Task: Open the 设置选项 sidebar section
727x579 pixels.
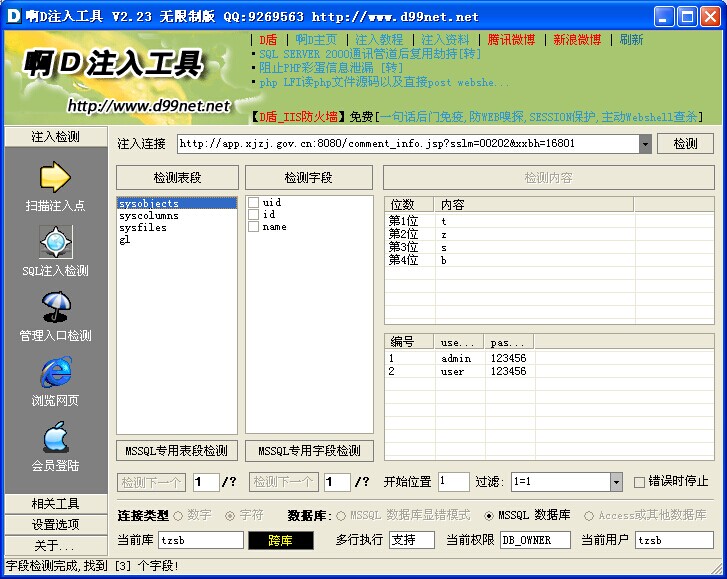Action: click(56, 524)
